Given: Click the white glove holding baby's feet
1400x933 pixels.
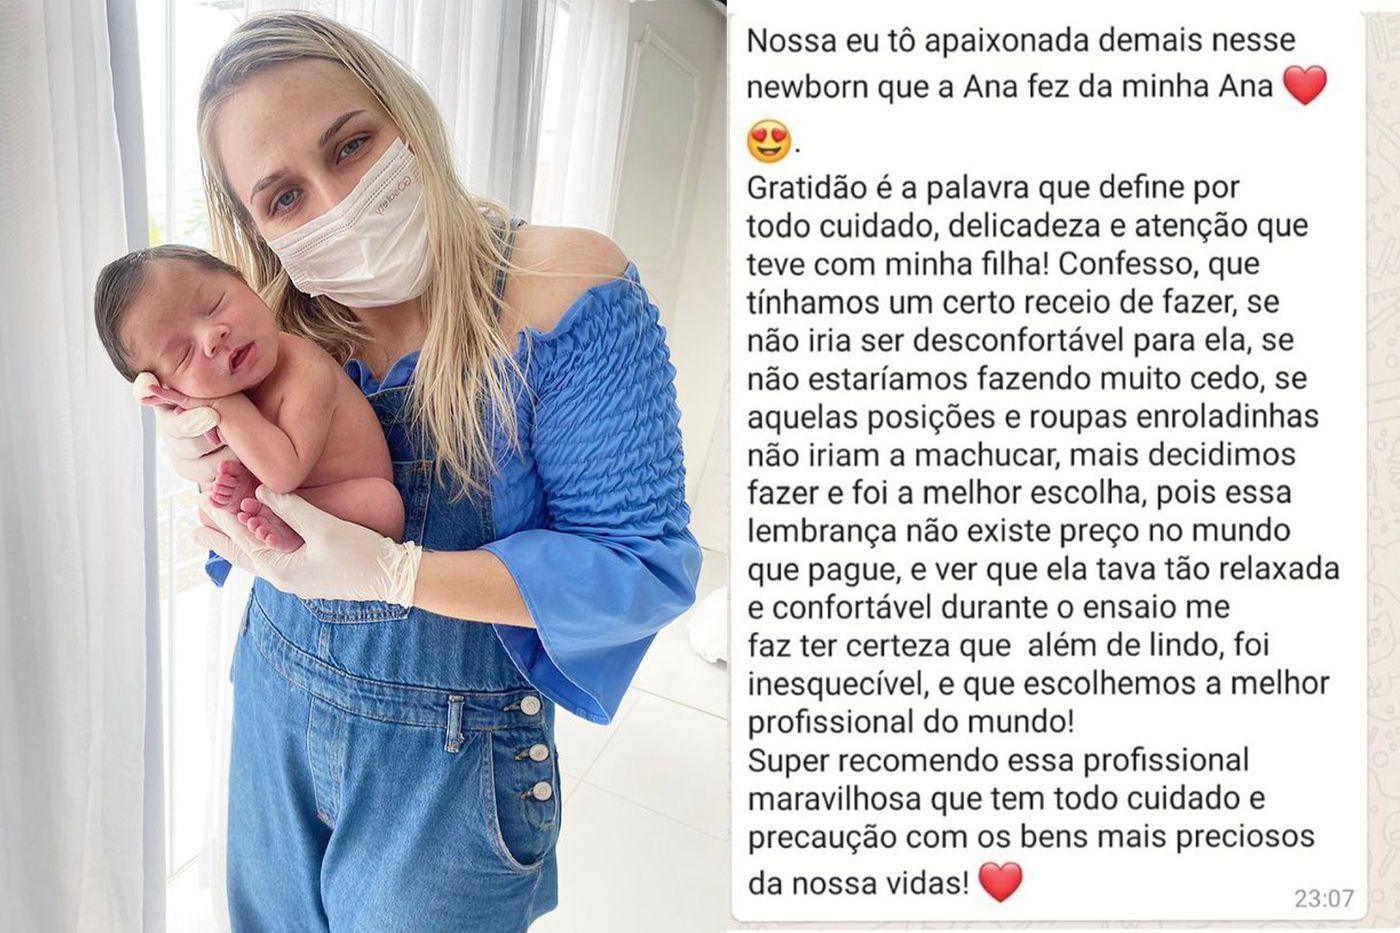Looking at the screenshot, I should [330, 543].
